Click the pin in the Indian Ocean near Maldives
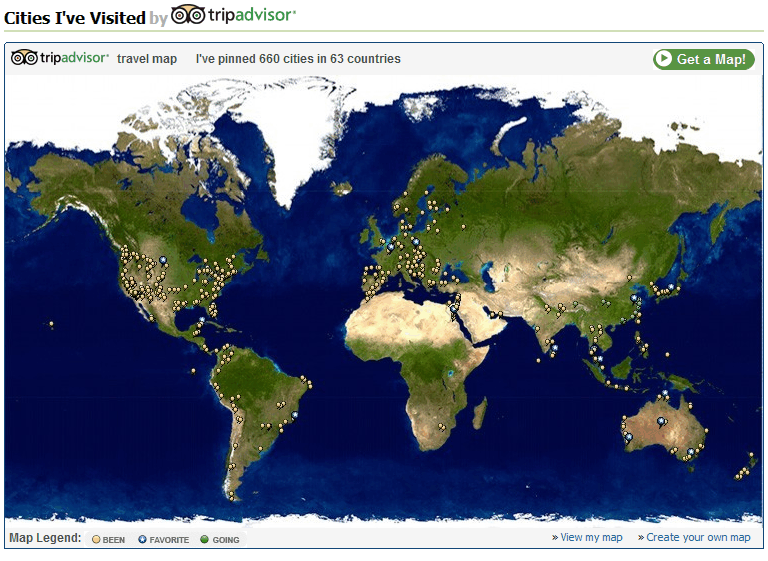Screen dimensions: 768x561 tap(538, 361)
